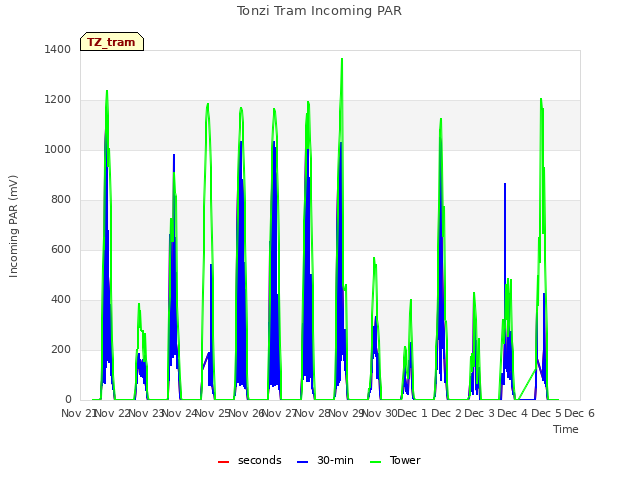This screenshot has height=480, width=640.
Task: Click the Nov 27 x-axis tick label
Action: pyautogui.click(x=280, y=413)
